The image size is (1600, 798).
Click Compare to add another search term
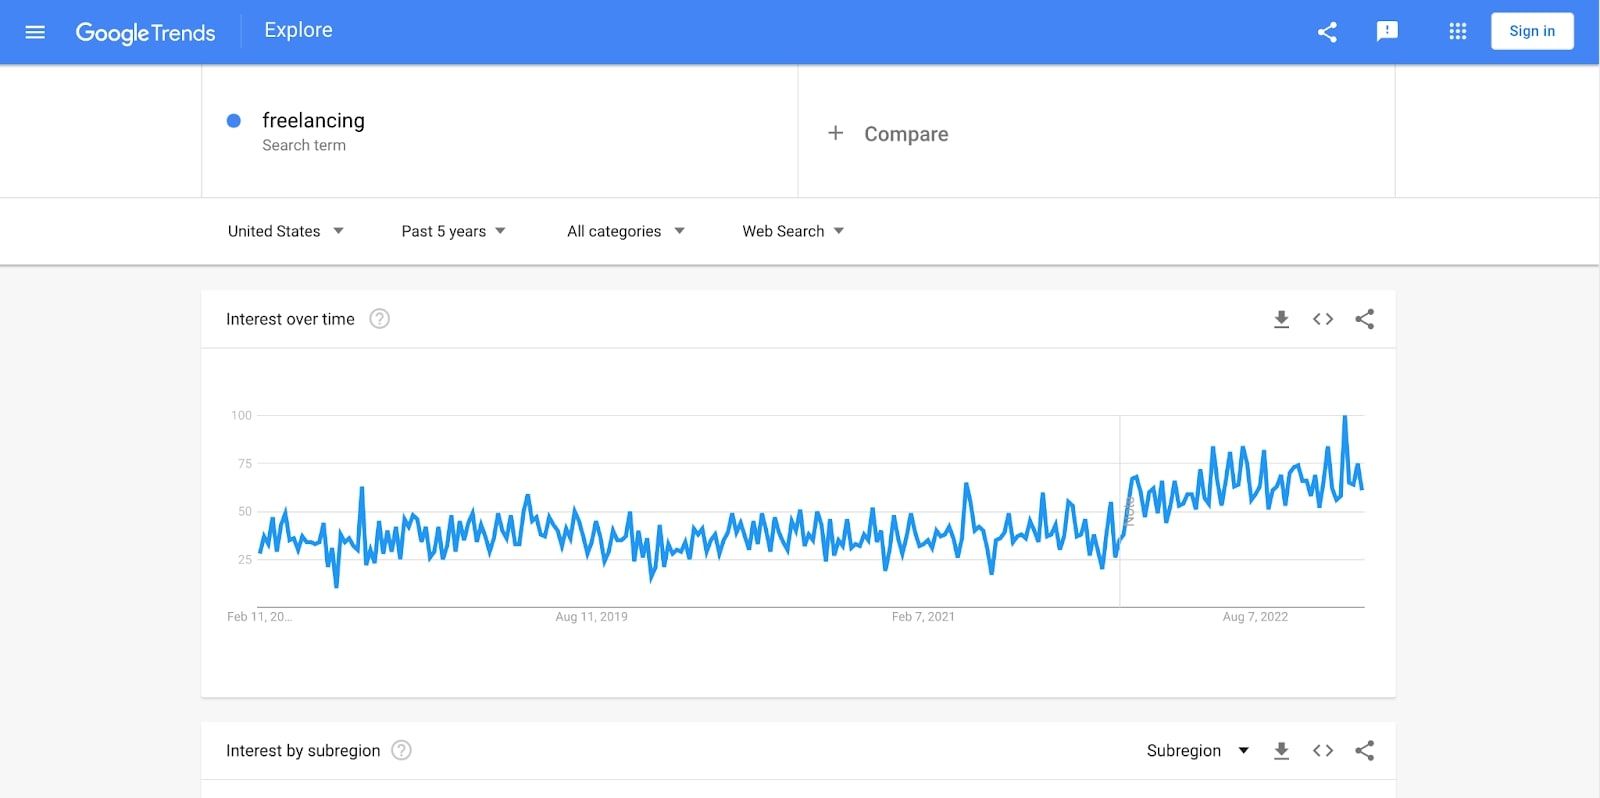click(x=889, y=133)
